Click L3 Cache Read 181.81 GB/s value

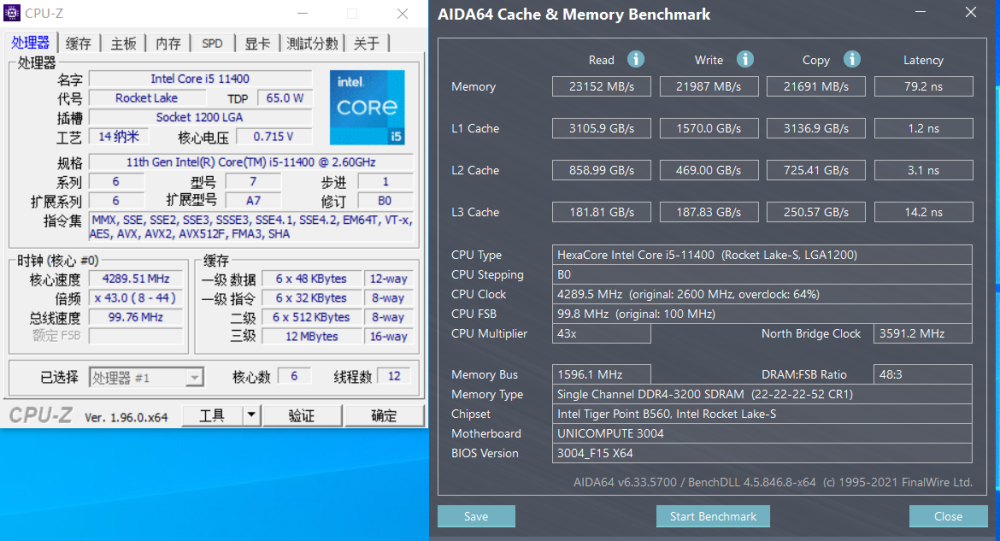click(601, 212)
